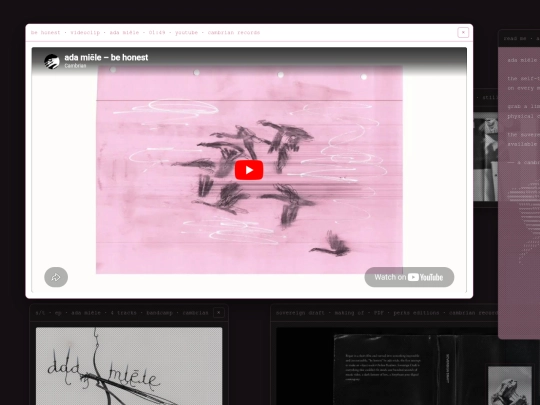Play the 'be honest' YouTube video
Image resolution: width=540 pixels, height=405 pixels.
pos(249,170)
